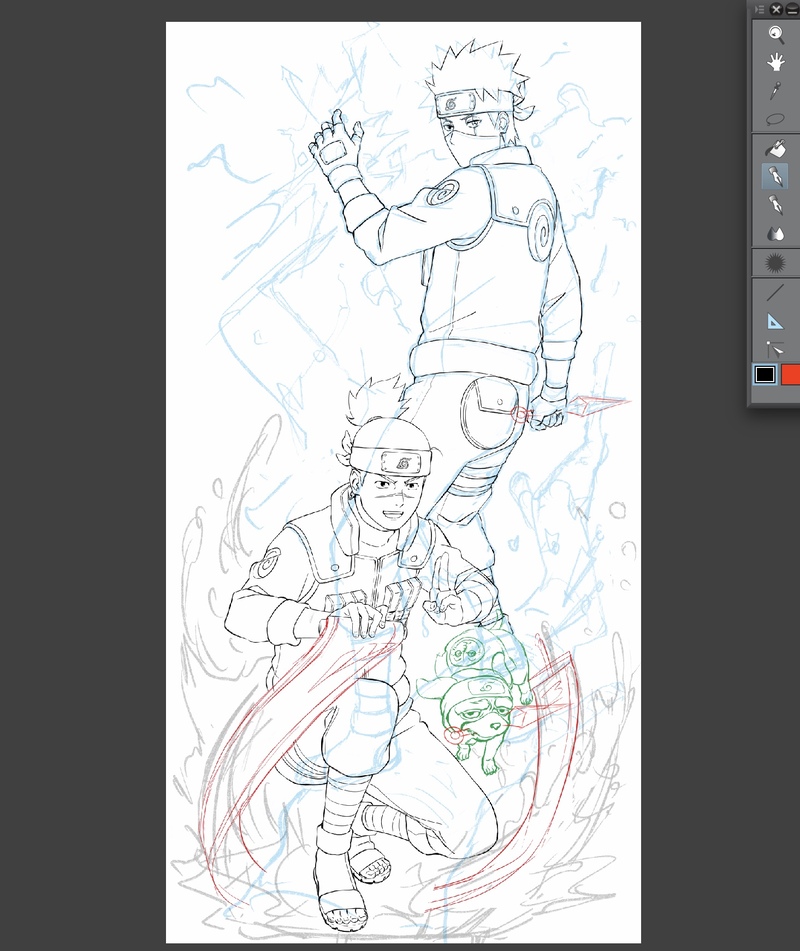Viewport: 800px width, 951px height.
Task: Select the Blend droplets tool
Action: [776, 234]
